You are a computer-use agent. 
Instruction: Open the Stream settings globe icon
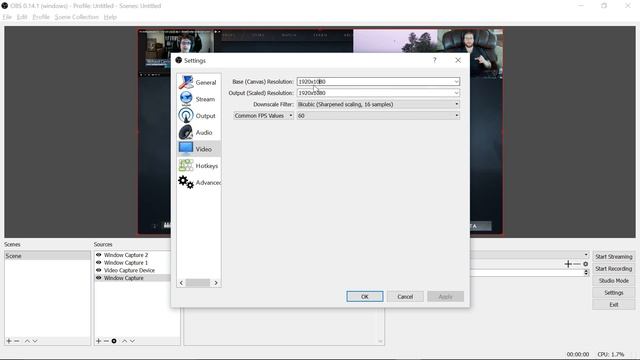(186, 99)
